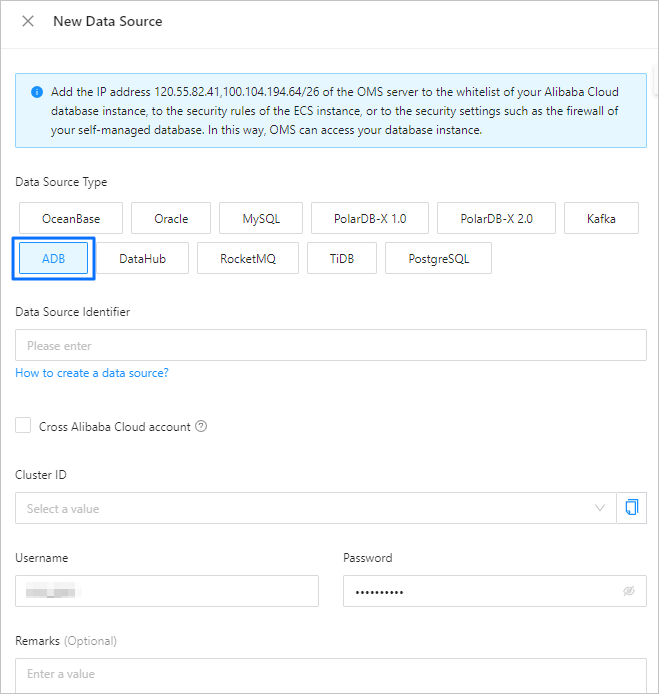This screenshot has height=694, width=659.
Task: Click the copy icon next to Cluster ID
Action: (x=631, y=508)
